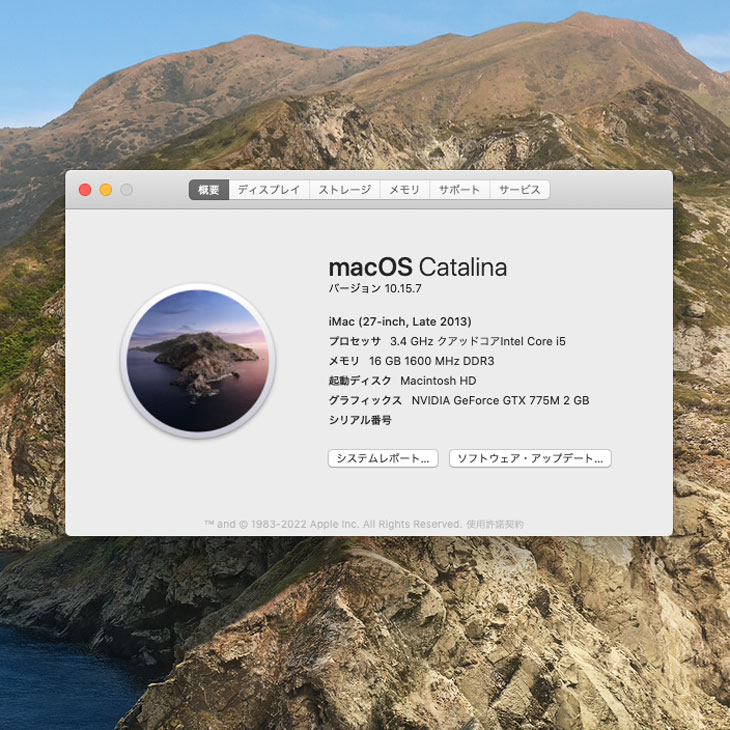The height and width of the screenshot is (730, 730).
Task: Click the 3.4 GHz クアッドコアIntel Core i5 value
Action: coord(478,341)
